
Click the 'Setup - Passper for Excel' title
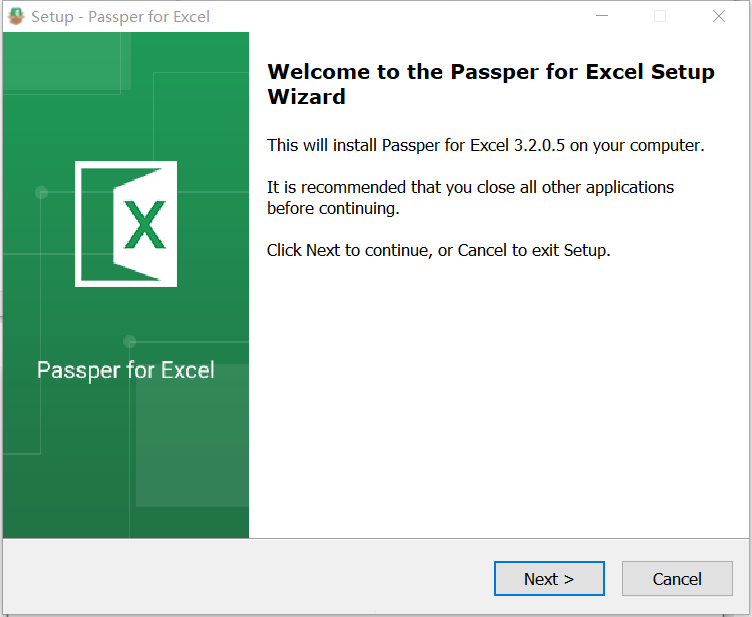pos(120,17)
